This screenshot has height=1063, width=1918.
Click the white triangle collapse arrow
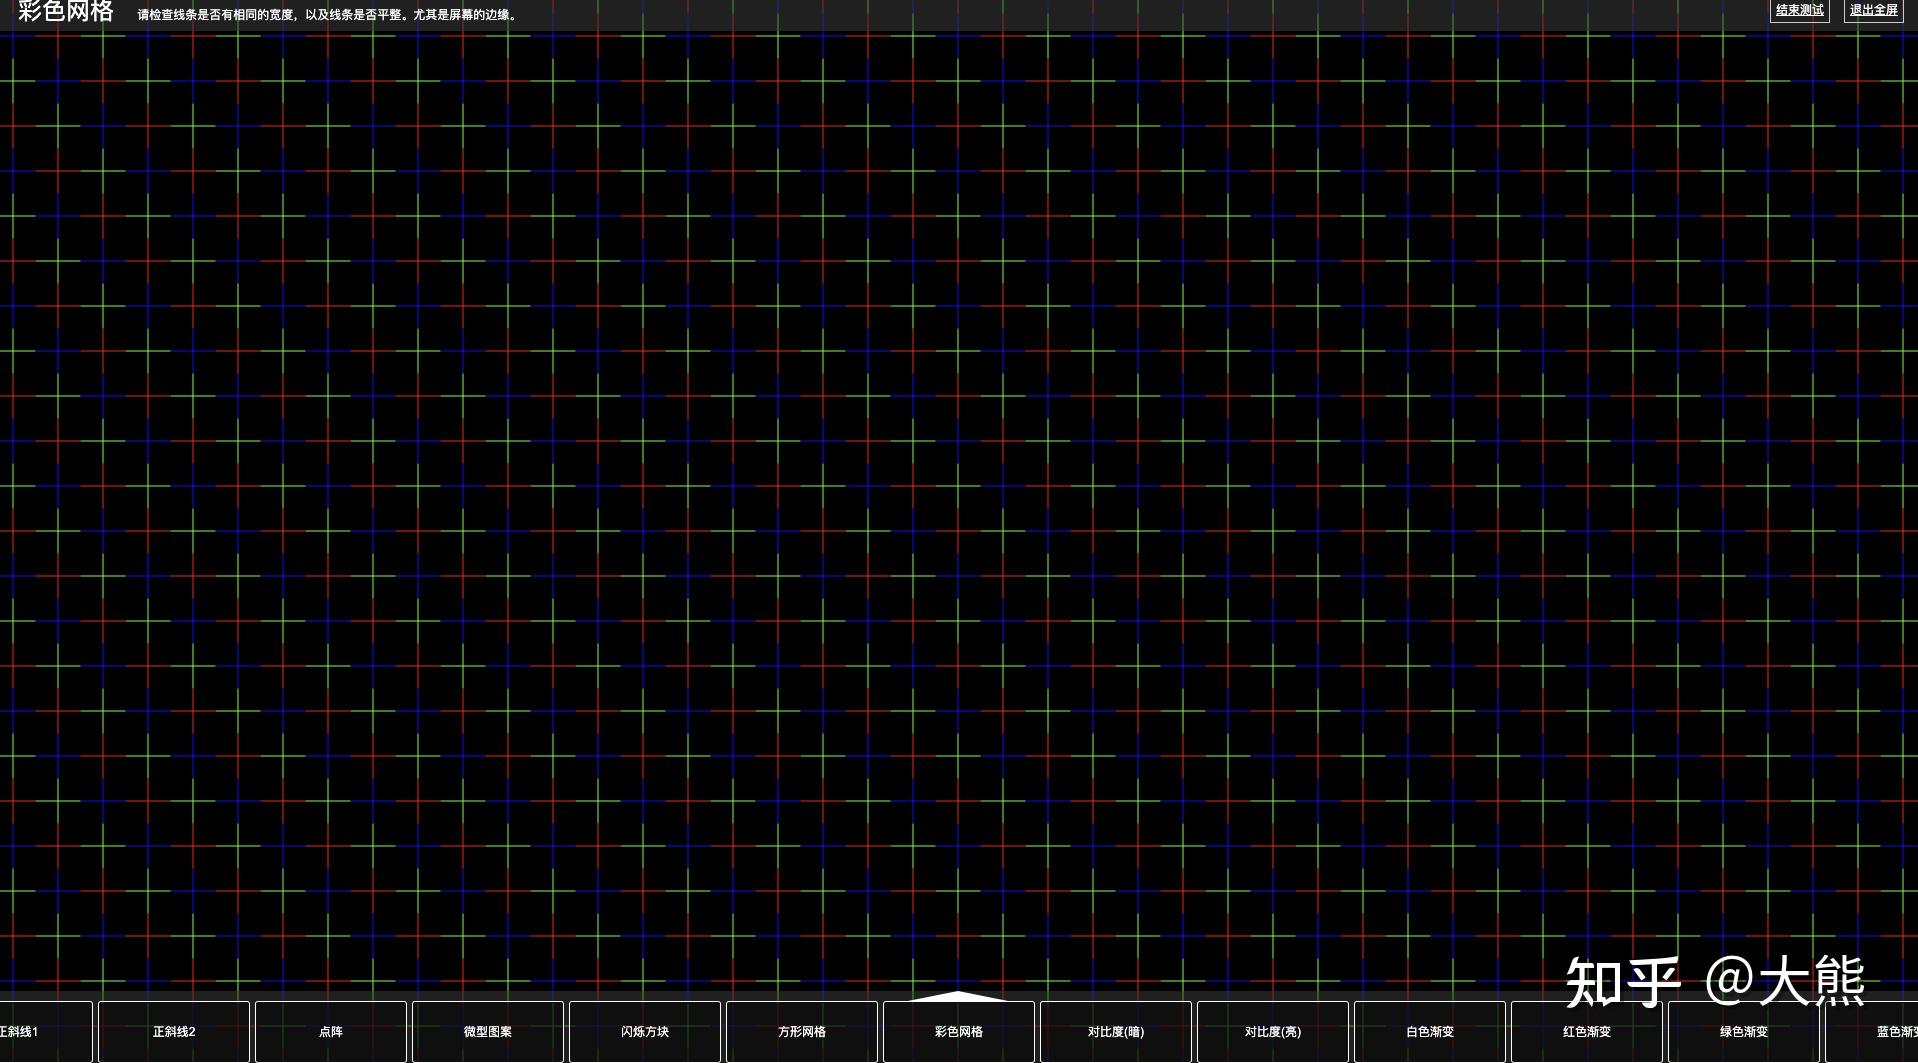(958, 996)
